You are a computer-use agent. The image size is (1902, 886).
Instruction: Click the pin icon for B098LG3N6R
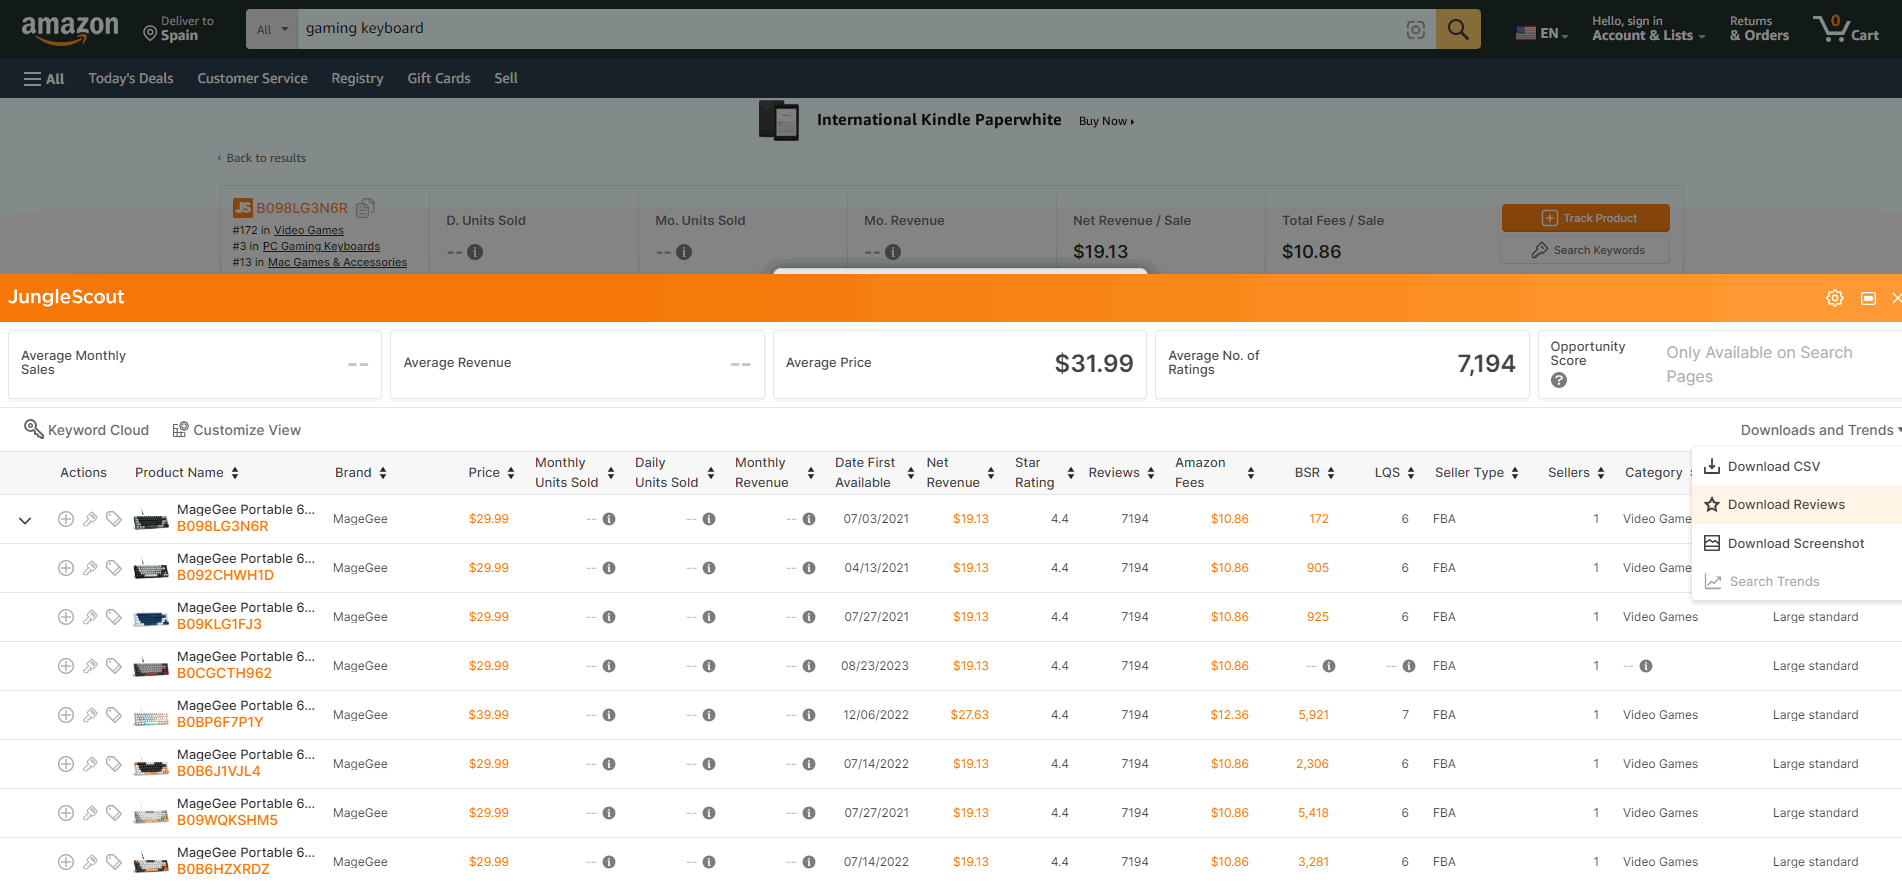90,519
